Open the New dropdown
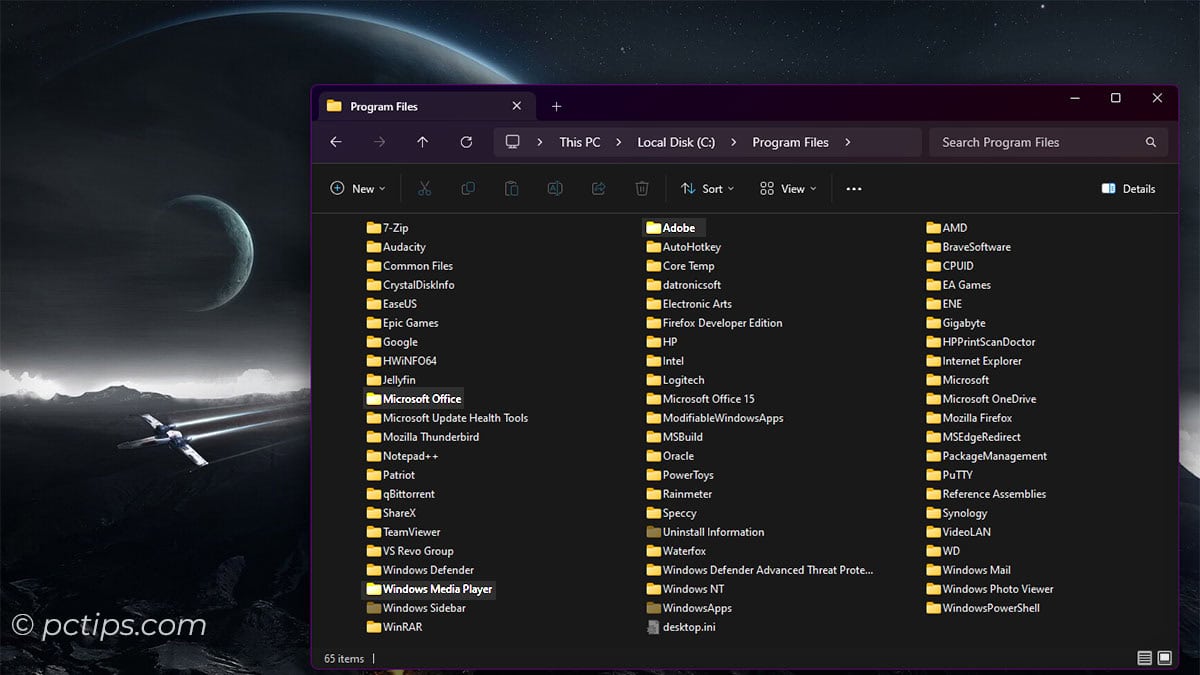 (358, 188)
